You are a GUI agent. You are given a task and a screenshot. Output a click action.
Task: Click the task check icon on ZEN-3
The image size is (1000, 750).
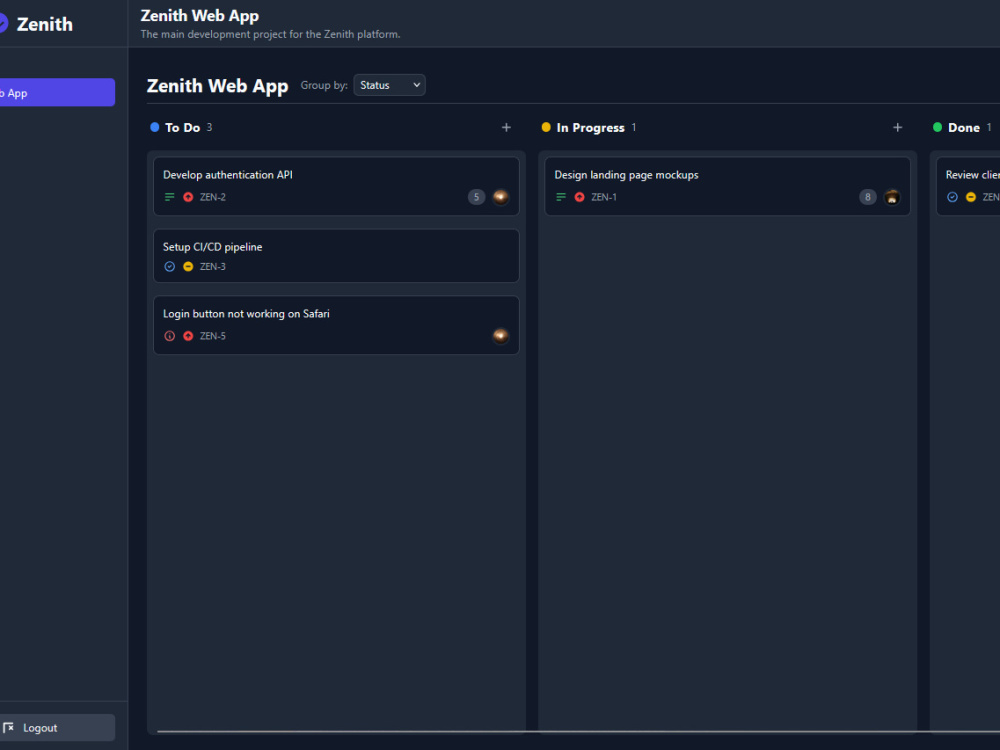170,267
